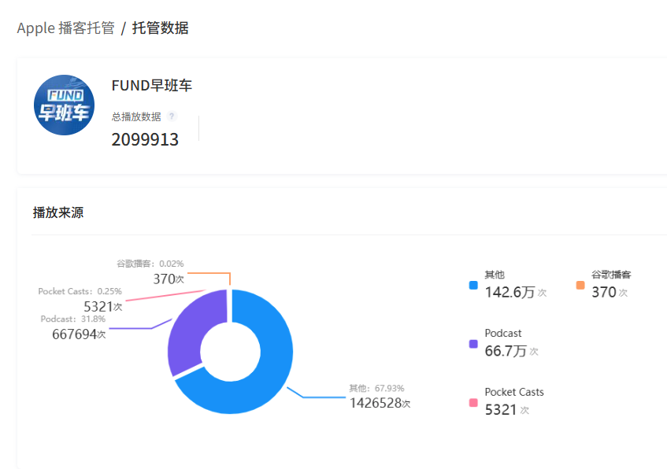The height and width of the screenshot is (469, 667).
Task: Click the 其他 legend label text
Action: click(495, 274)
